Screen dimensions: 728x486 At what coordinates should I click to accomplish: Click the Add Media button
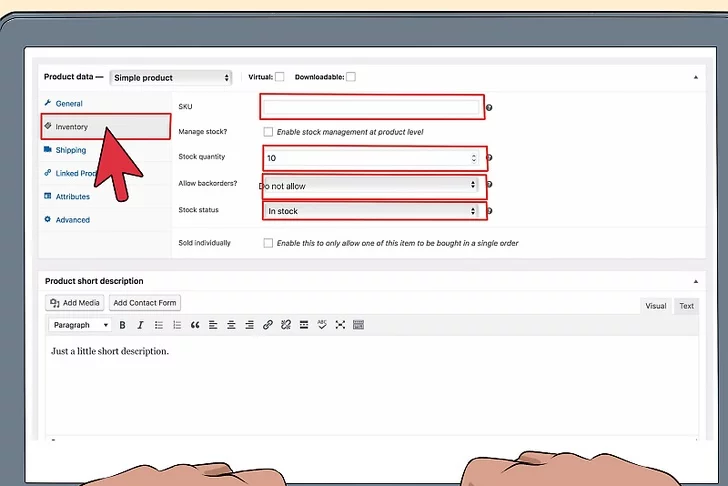coord(74,303)
